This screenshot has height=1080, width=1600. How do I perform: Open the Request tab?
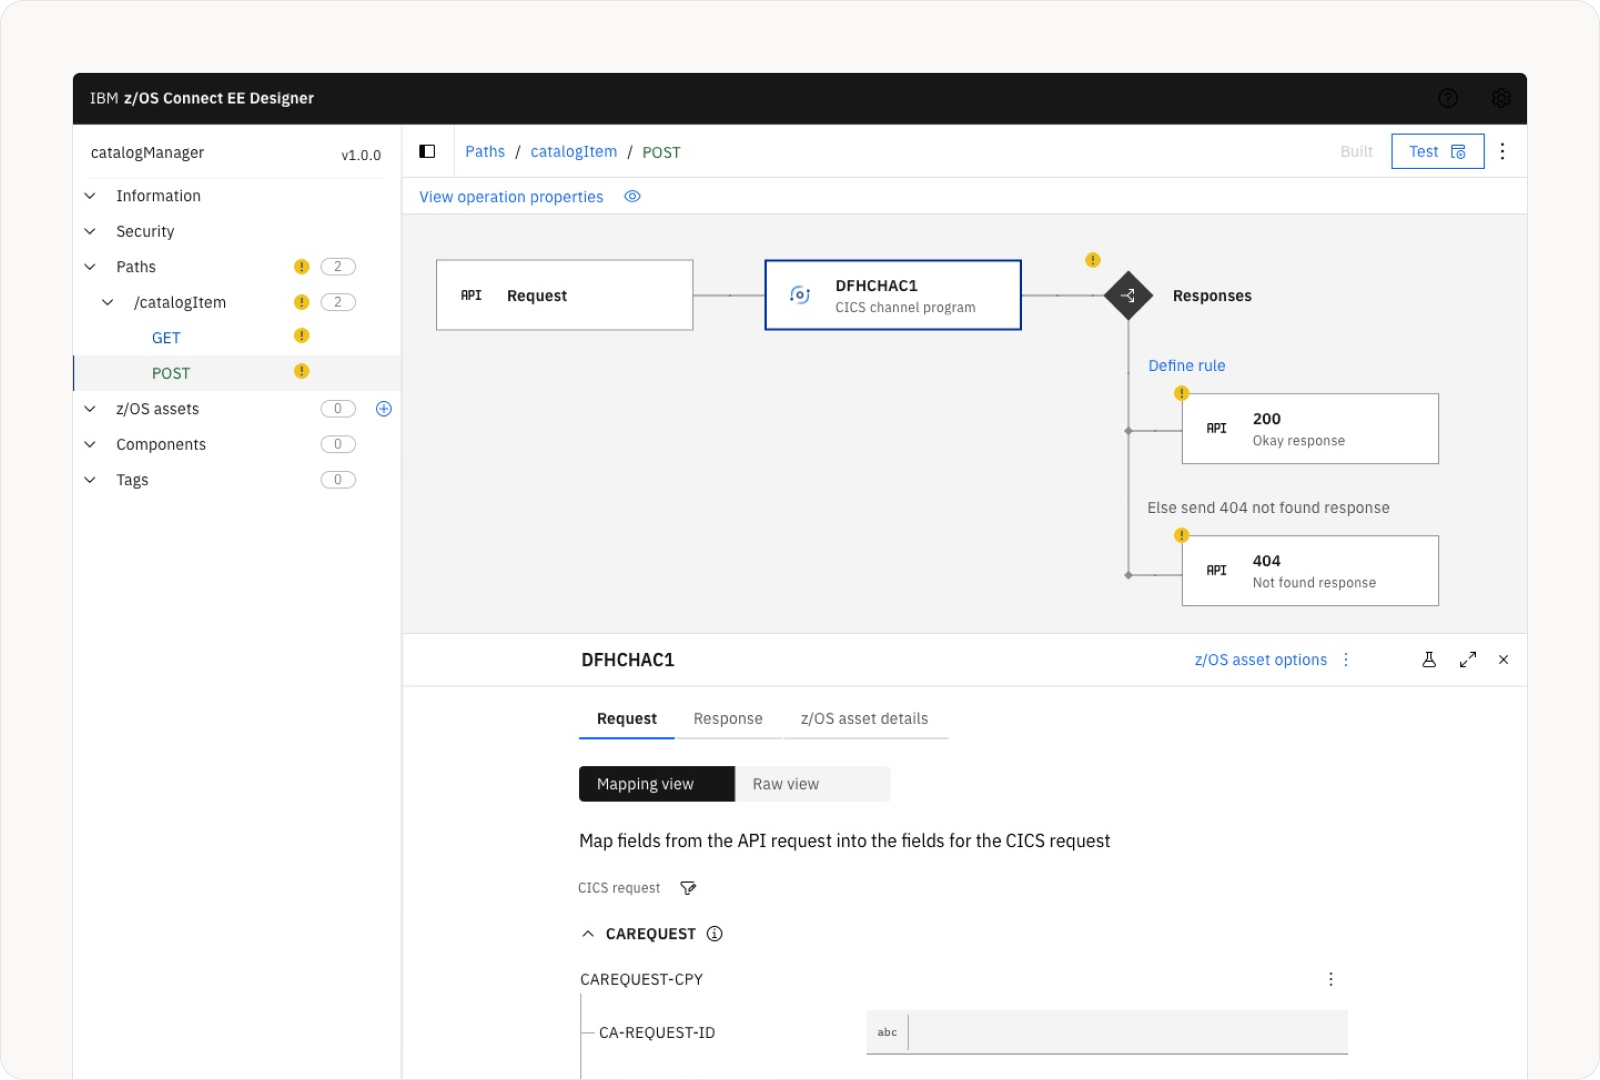tap(627, 719)
